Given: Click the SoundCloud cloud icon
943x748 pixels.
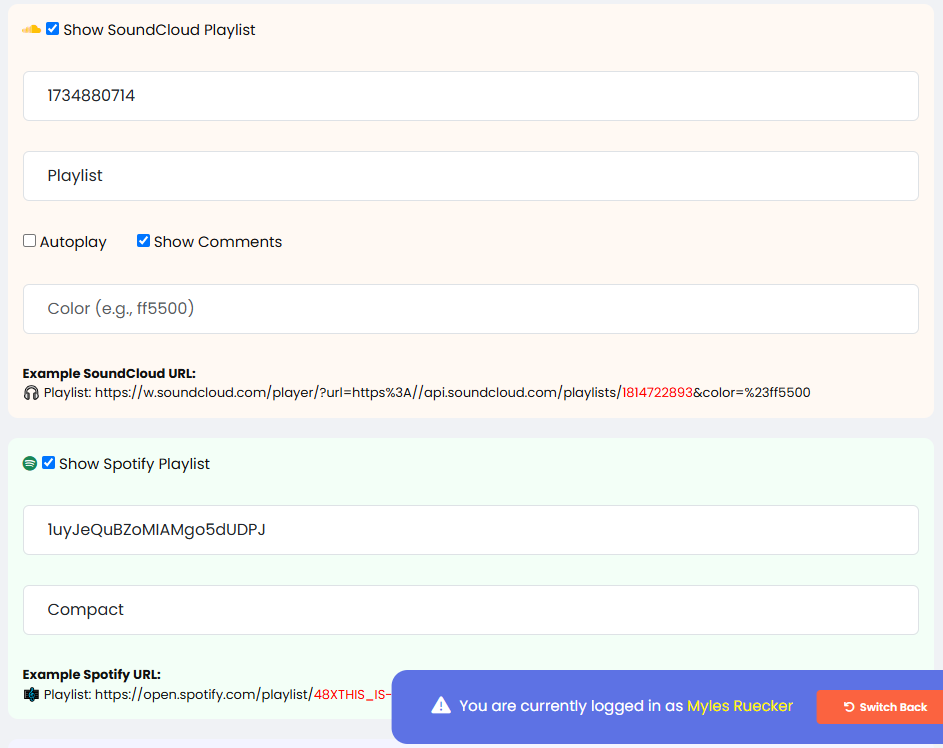Looking at the screenshot, I should 31,30.
